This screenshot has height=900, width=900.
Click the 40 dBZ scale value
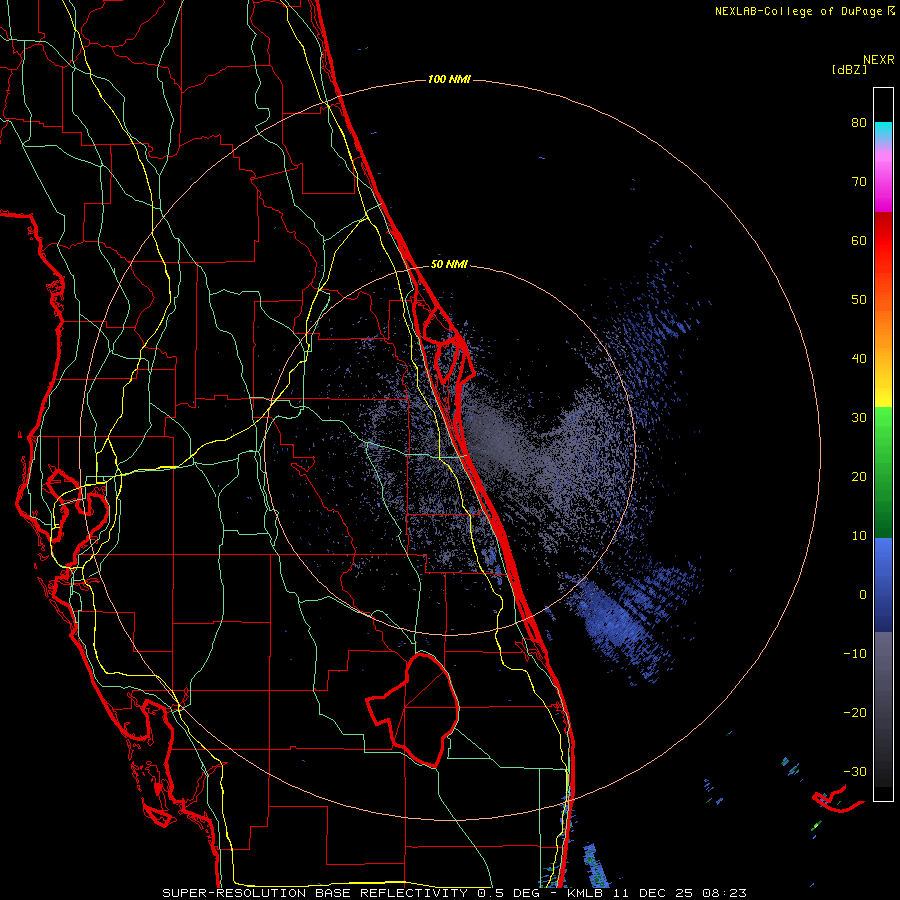pyautogui.click(x=859, y=359)
